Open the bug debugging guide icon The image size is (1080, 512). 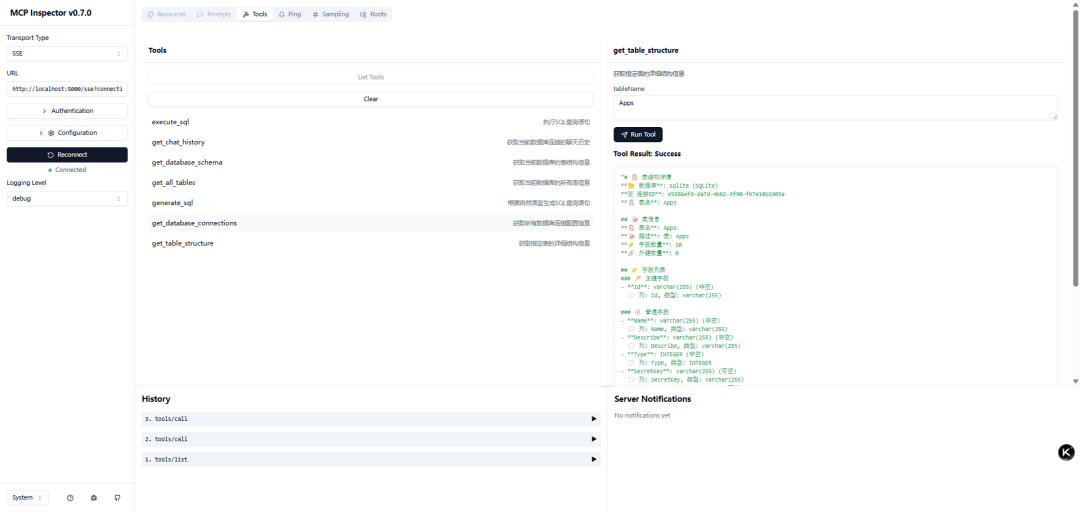pos(94,498)
